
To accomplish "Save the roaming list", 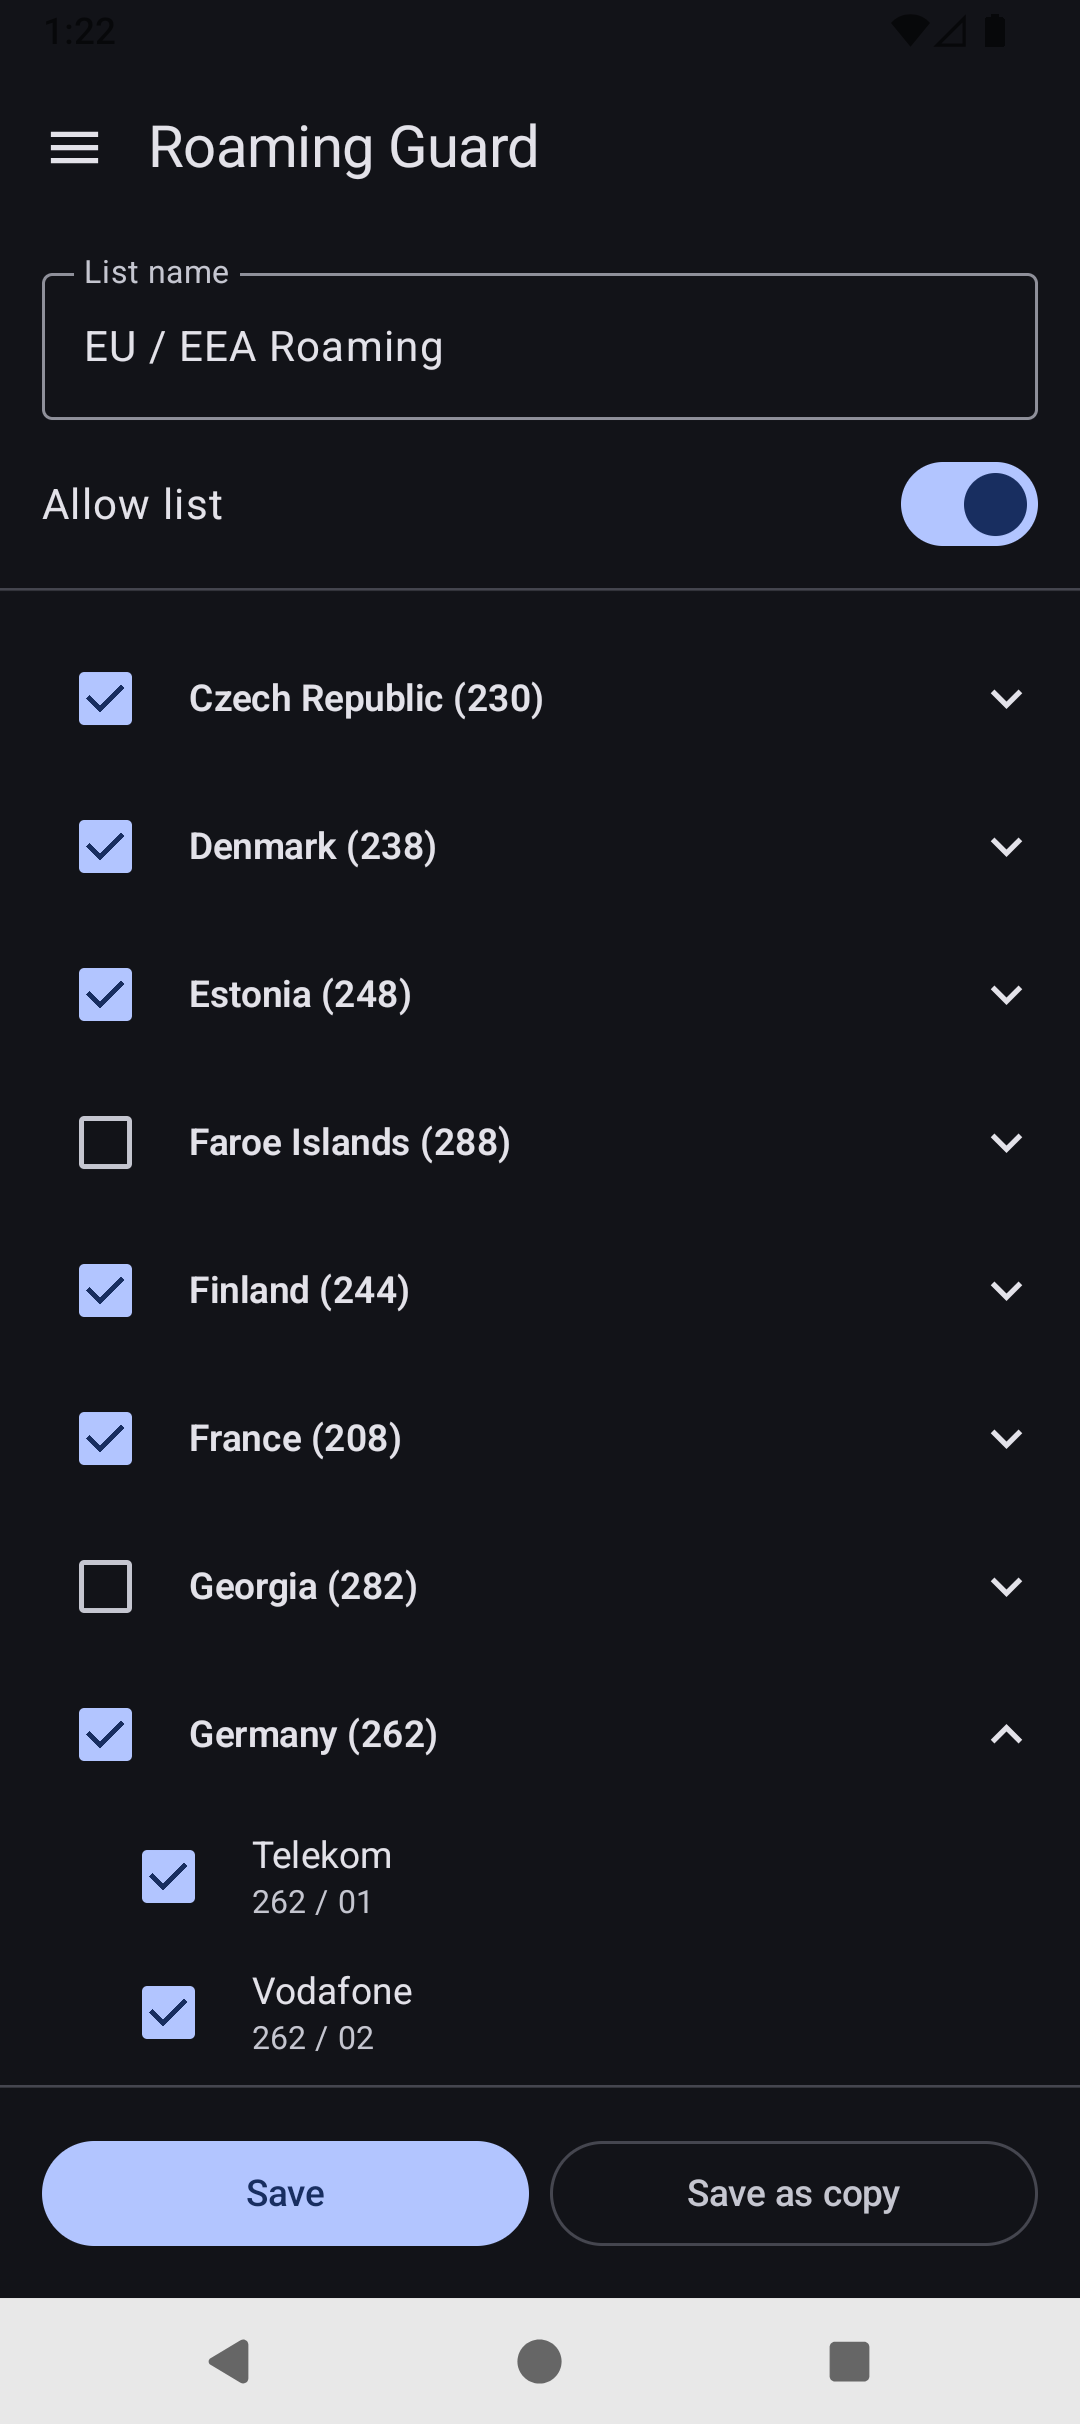I will coord(285,2193).
